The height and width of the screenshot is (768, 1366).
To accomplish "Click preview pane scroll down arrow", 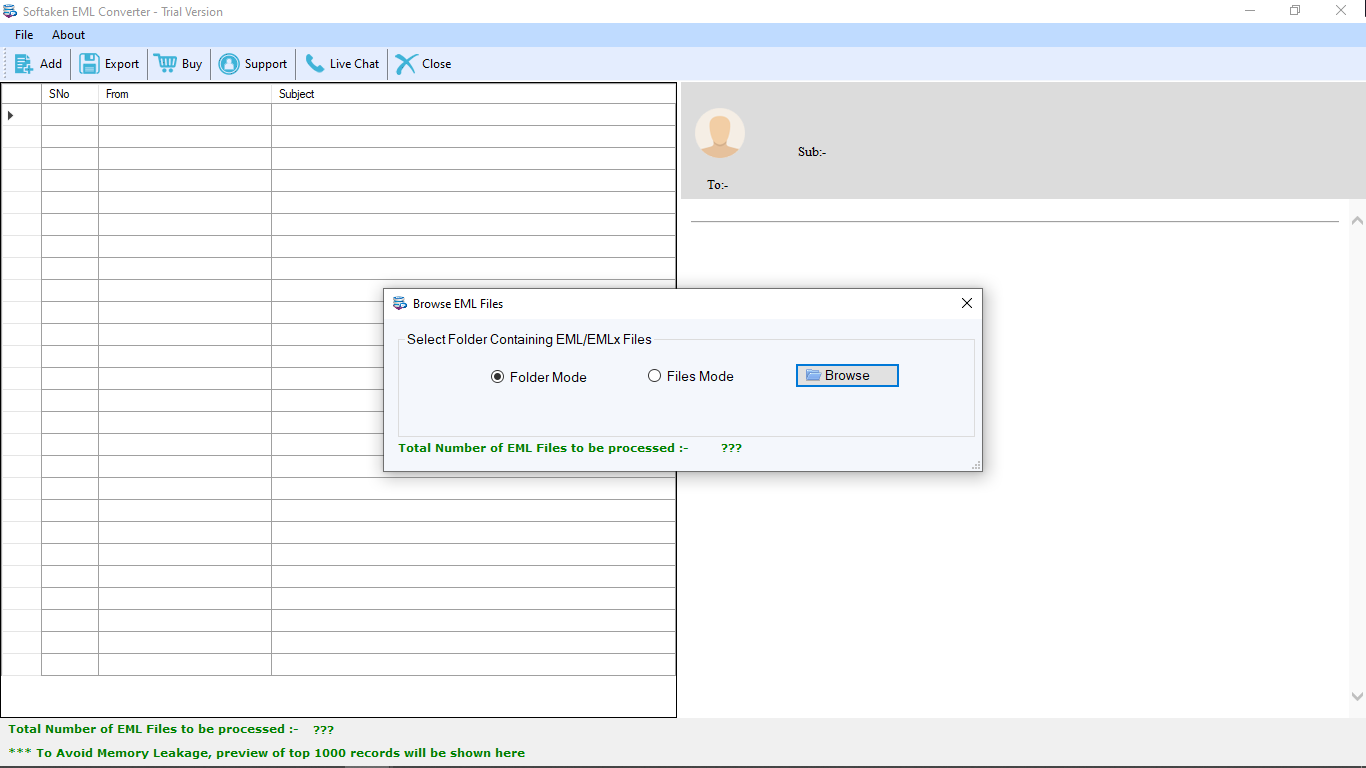I will click(1357, 696).
